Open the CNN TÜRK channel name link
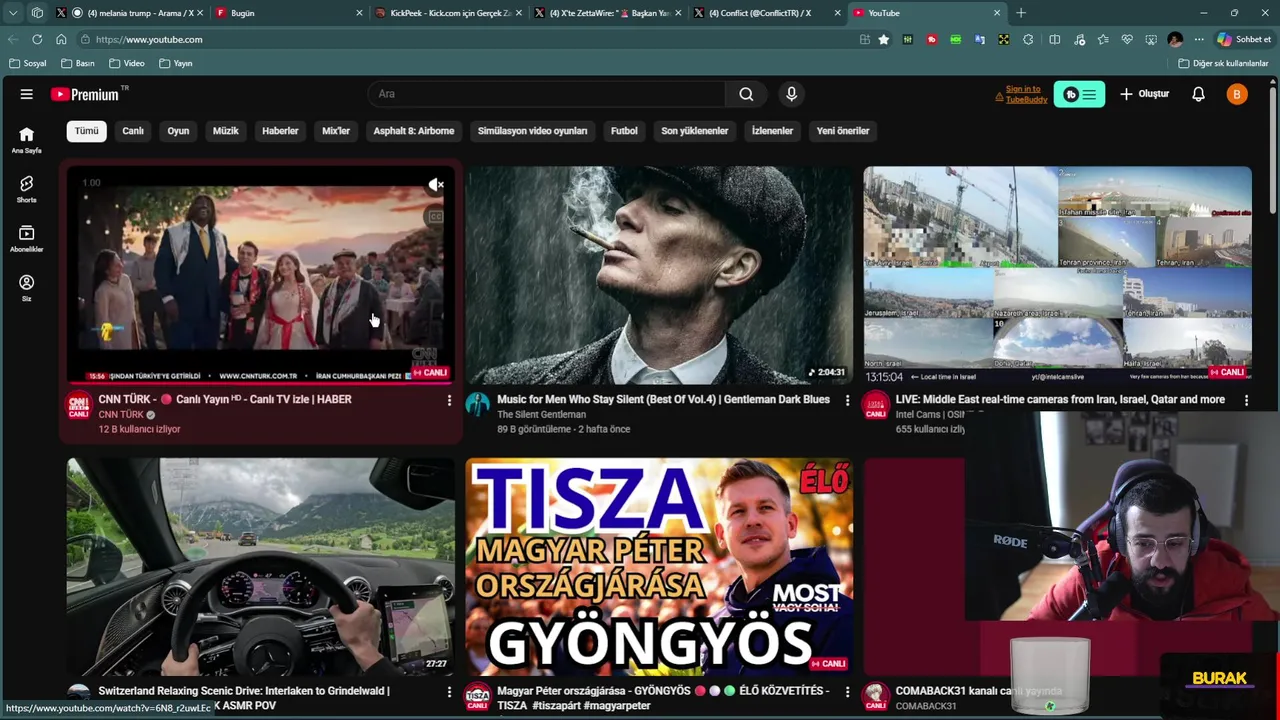Viewport: 1280px width, 720px height. (x=121, y=415)
